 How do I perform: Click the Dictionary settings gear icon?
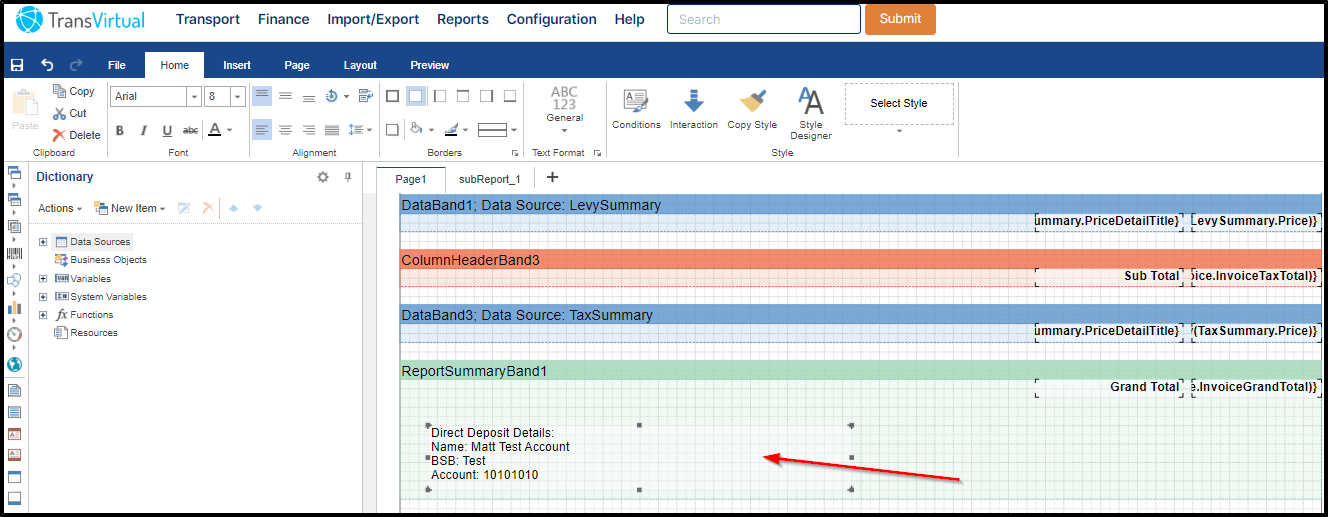coord(322,177)
